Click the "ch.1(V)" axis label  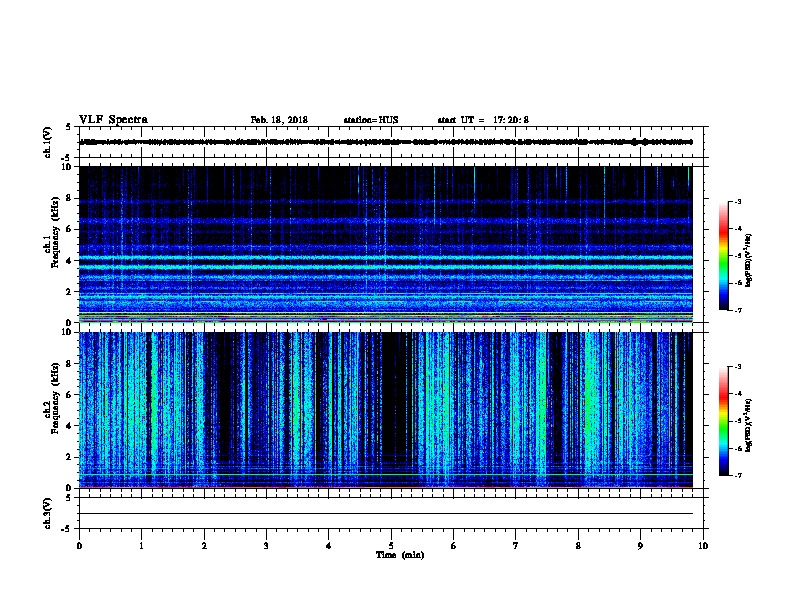tap(47, 142)
